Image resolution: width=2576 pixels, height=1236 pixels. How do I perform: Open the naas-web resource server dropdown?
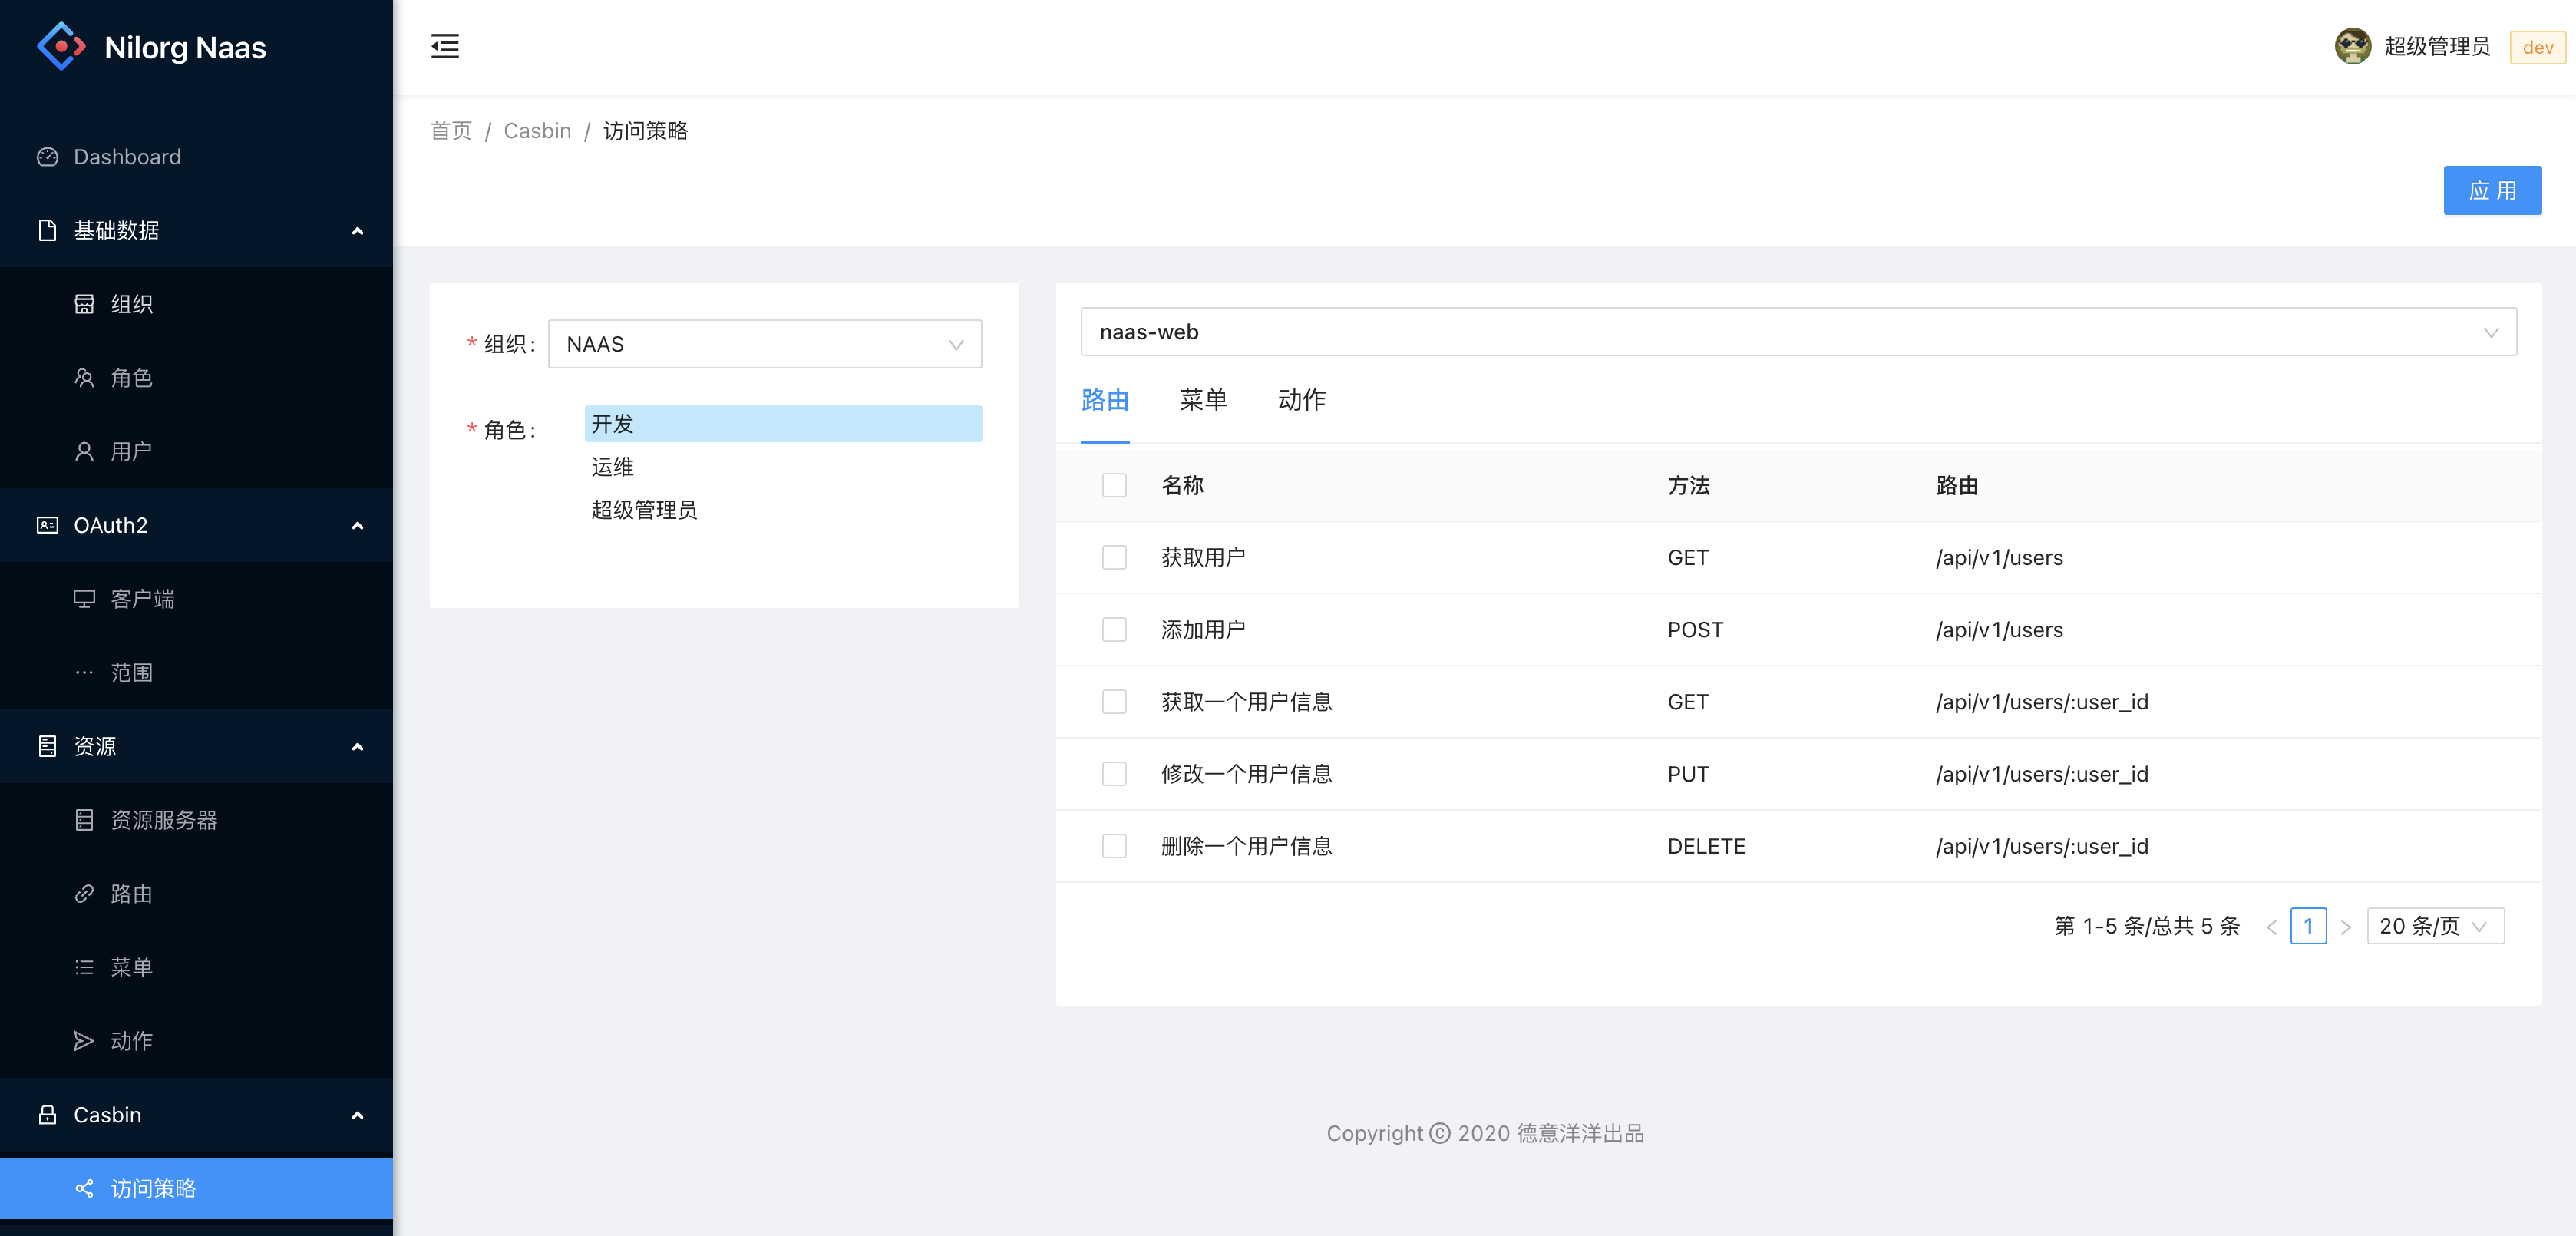[x=1797, y=332]
